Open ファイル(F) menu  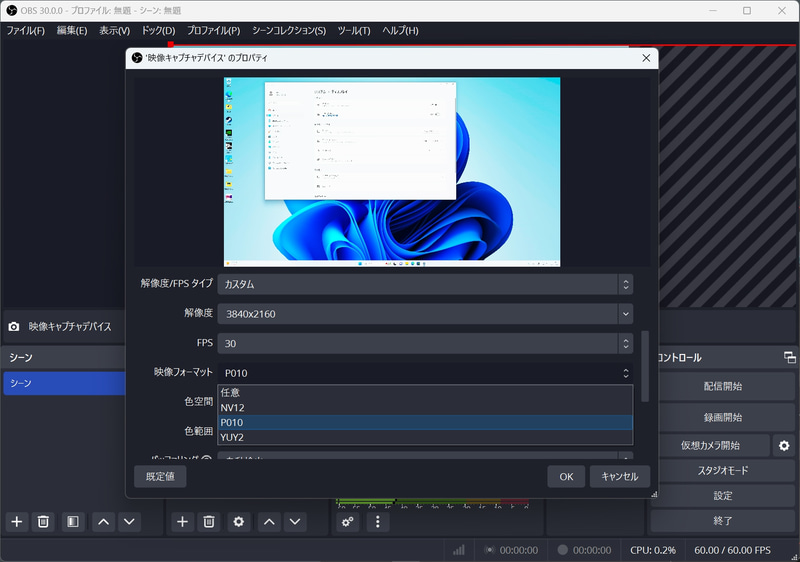click(26, 31)
